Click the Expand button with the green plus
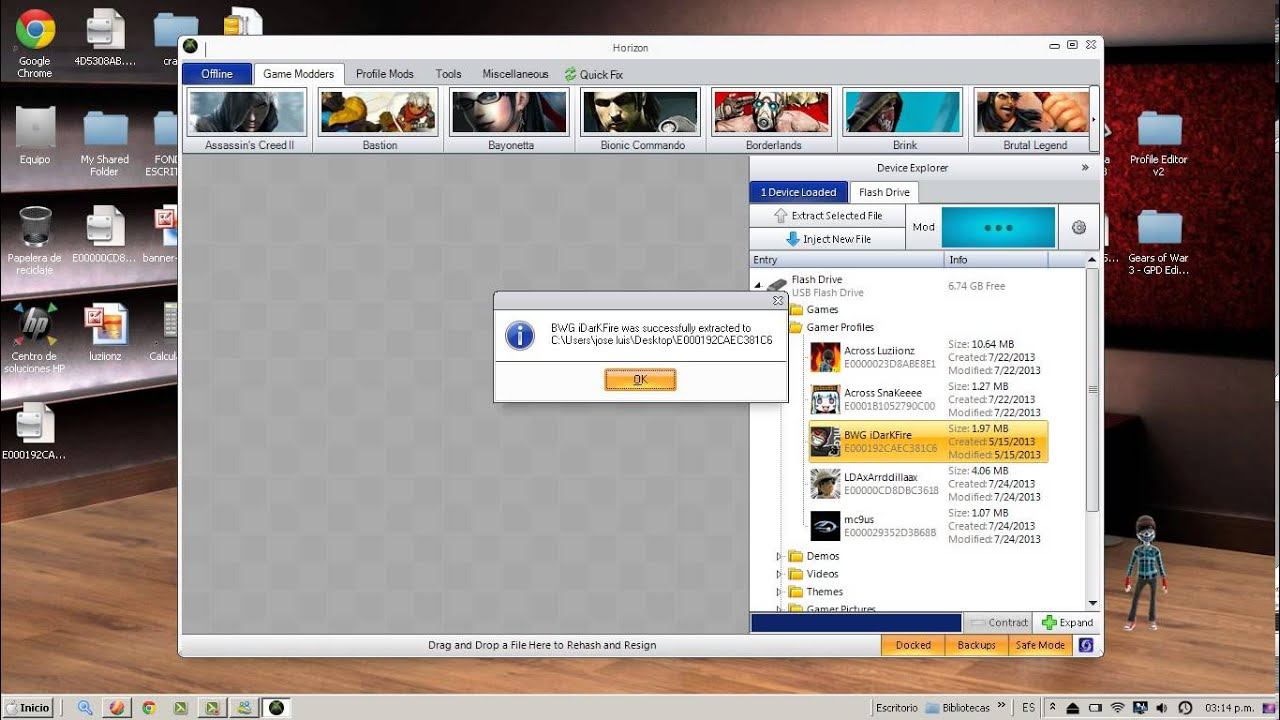The width and height of the screenshot is (1280, 720). [1067, 622]
